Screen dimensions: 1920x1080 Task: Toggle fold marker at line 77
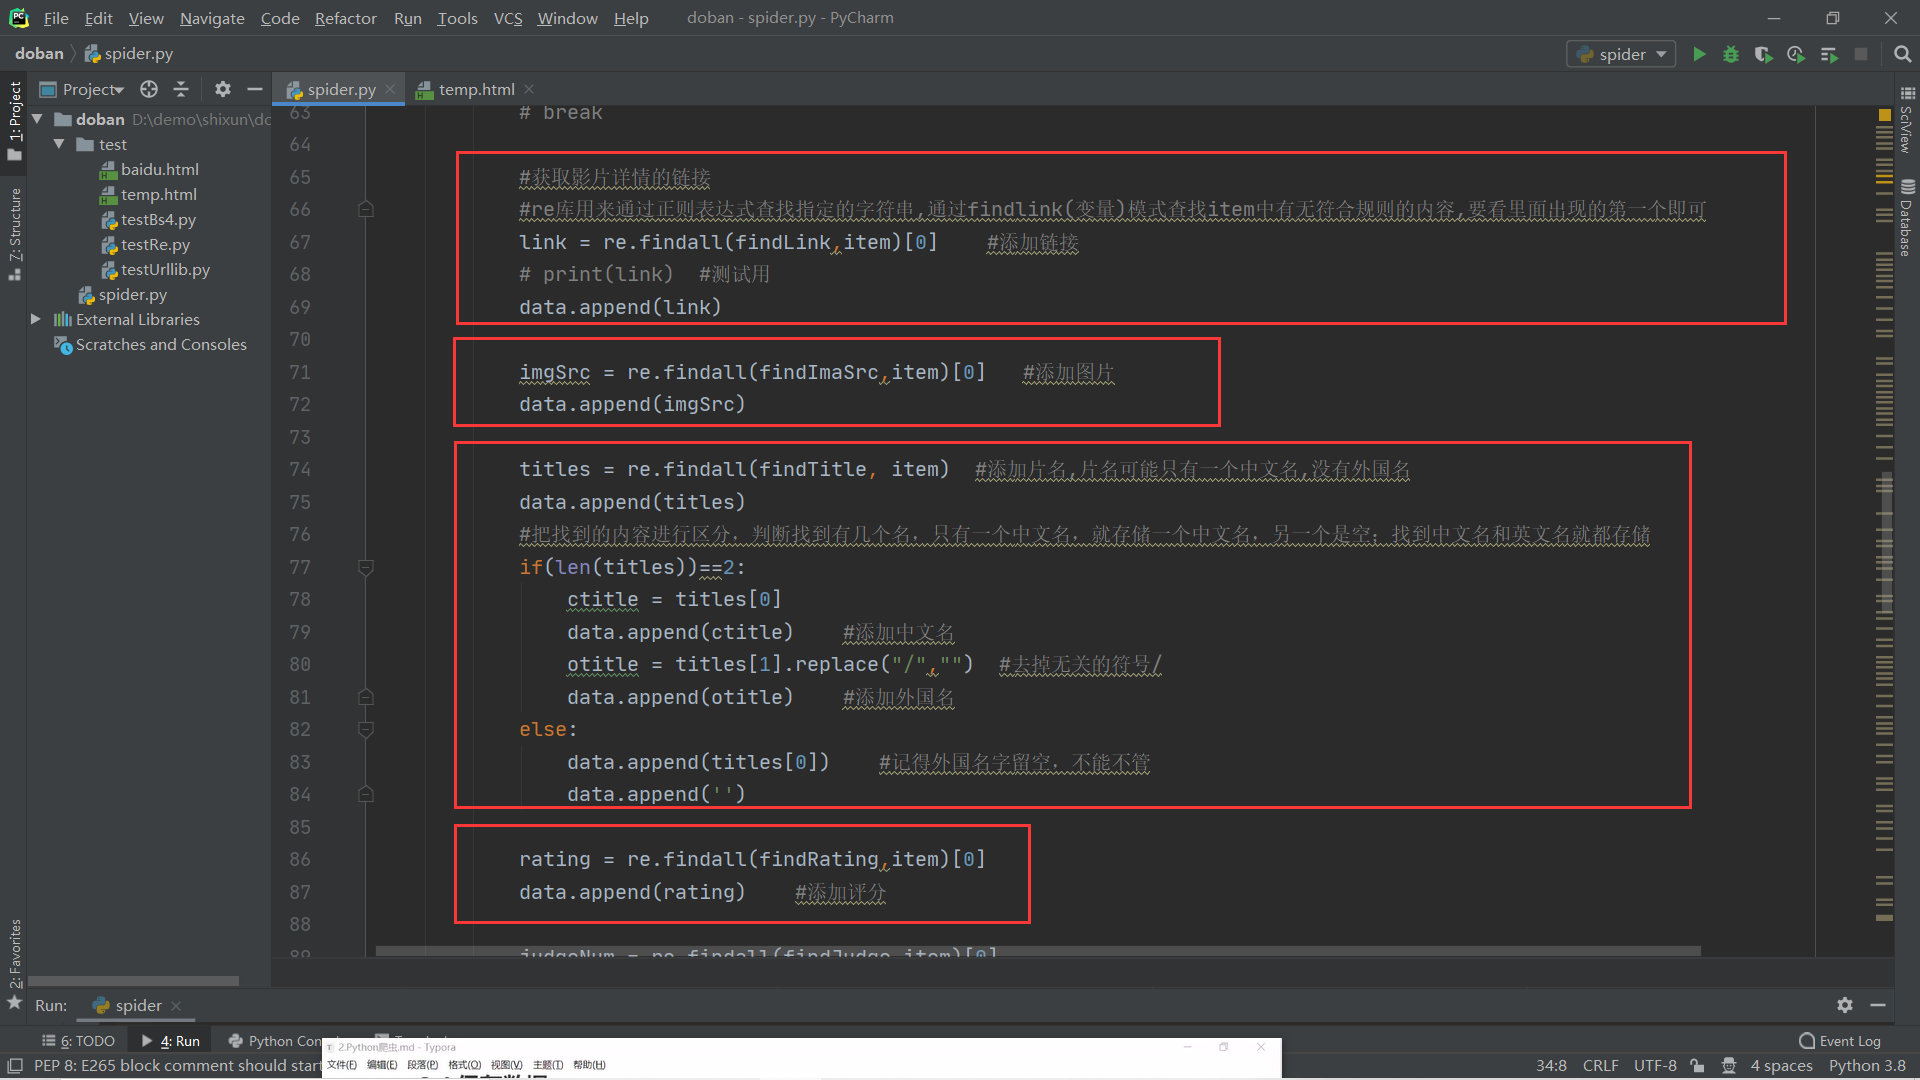[366, 567]
